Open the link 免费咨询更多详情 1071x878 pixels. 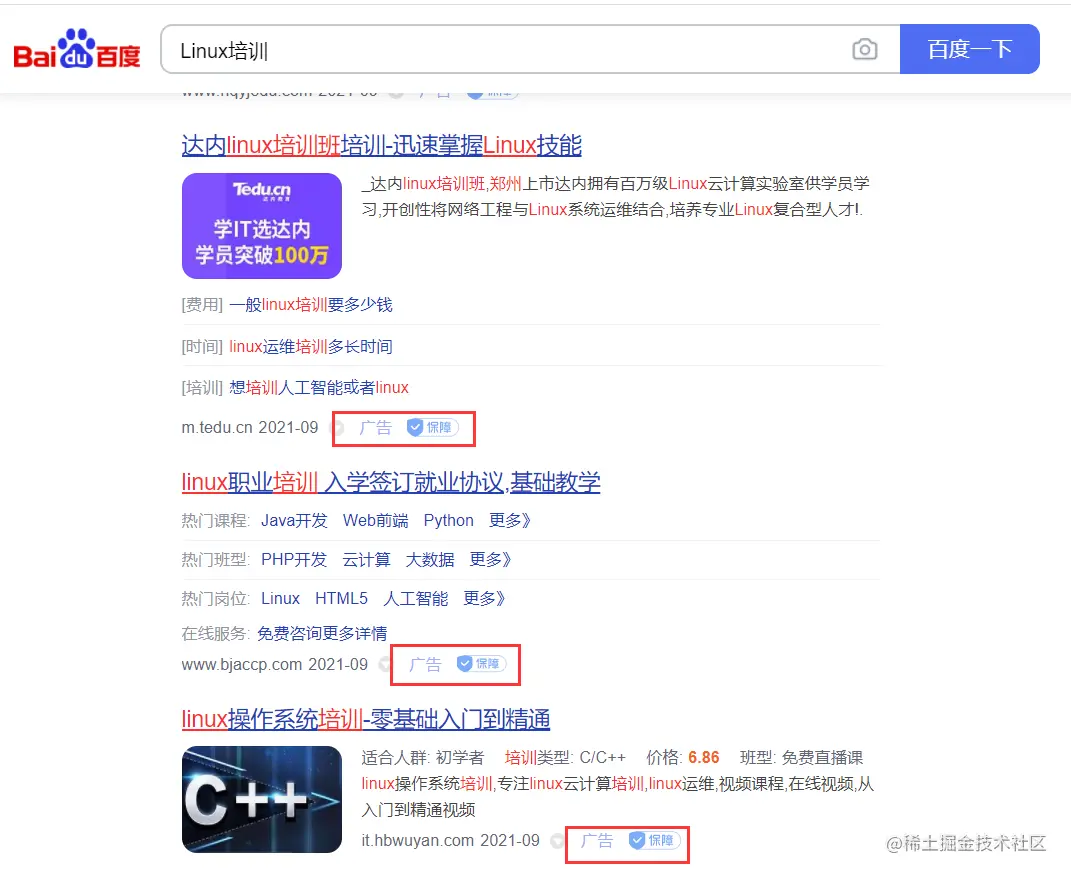pos(322,633)
